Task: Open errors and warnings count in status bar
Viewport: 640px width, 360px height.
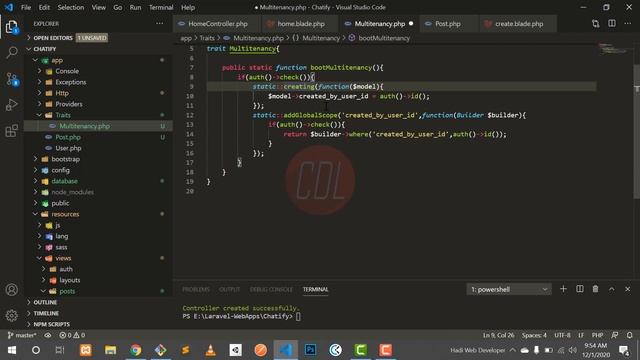Action: [72, 335]
